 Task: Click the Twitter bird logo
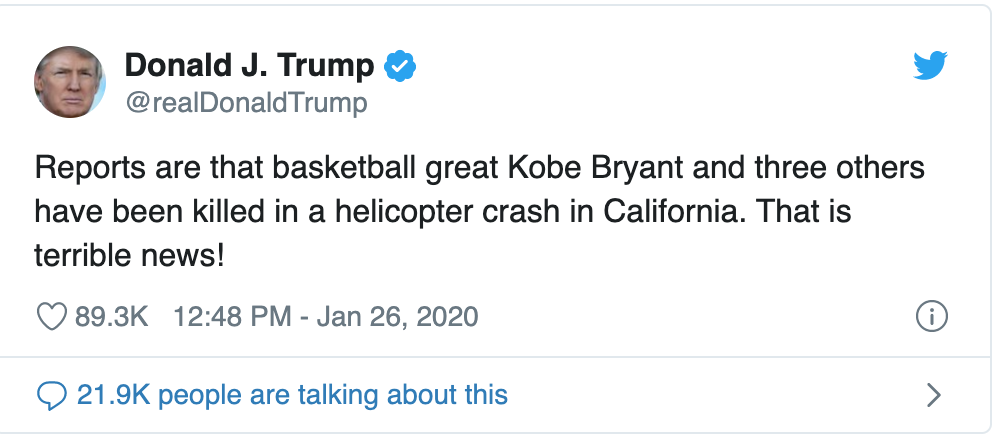tap(931, 67)
